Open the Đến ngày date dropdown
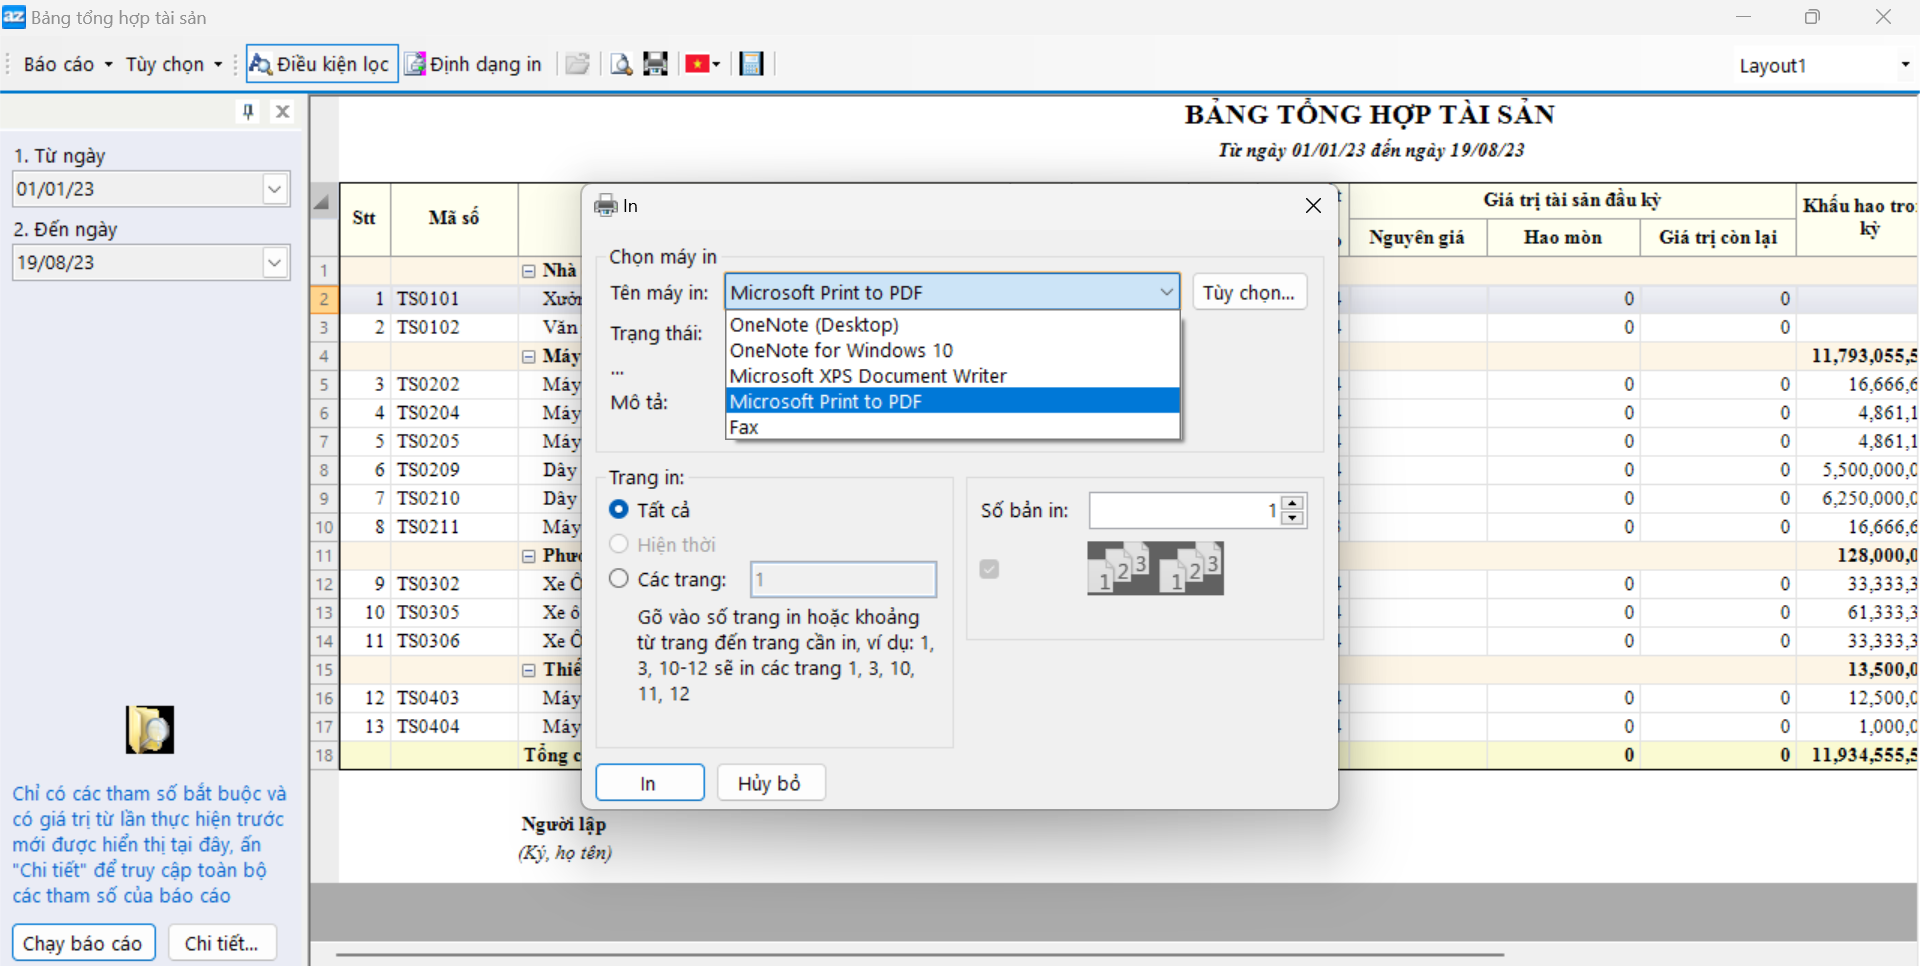Image resolution: width=1920 pixels, height=966 pixels. click(275, 263)
